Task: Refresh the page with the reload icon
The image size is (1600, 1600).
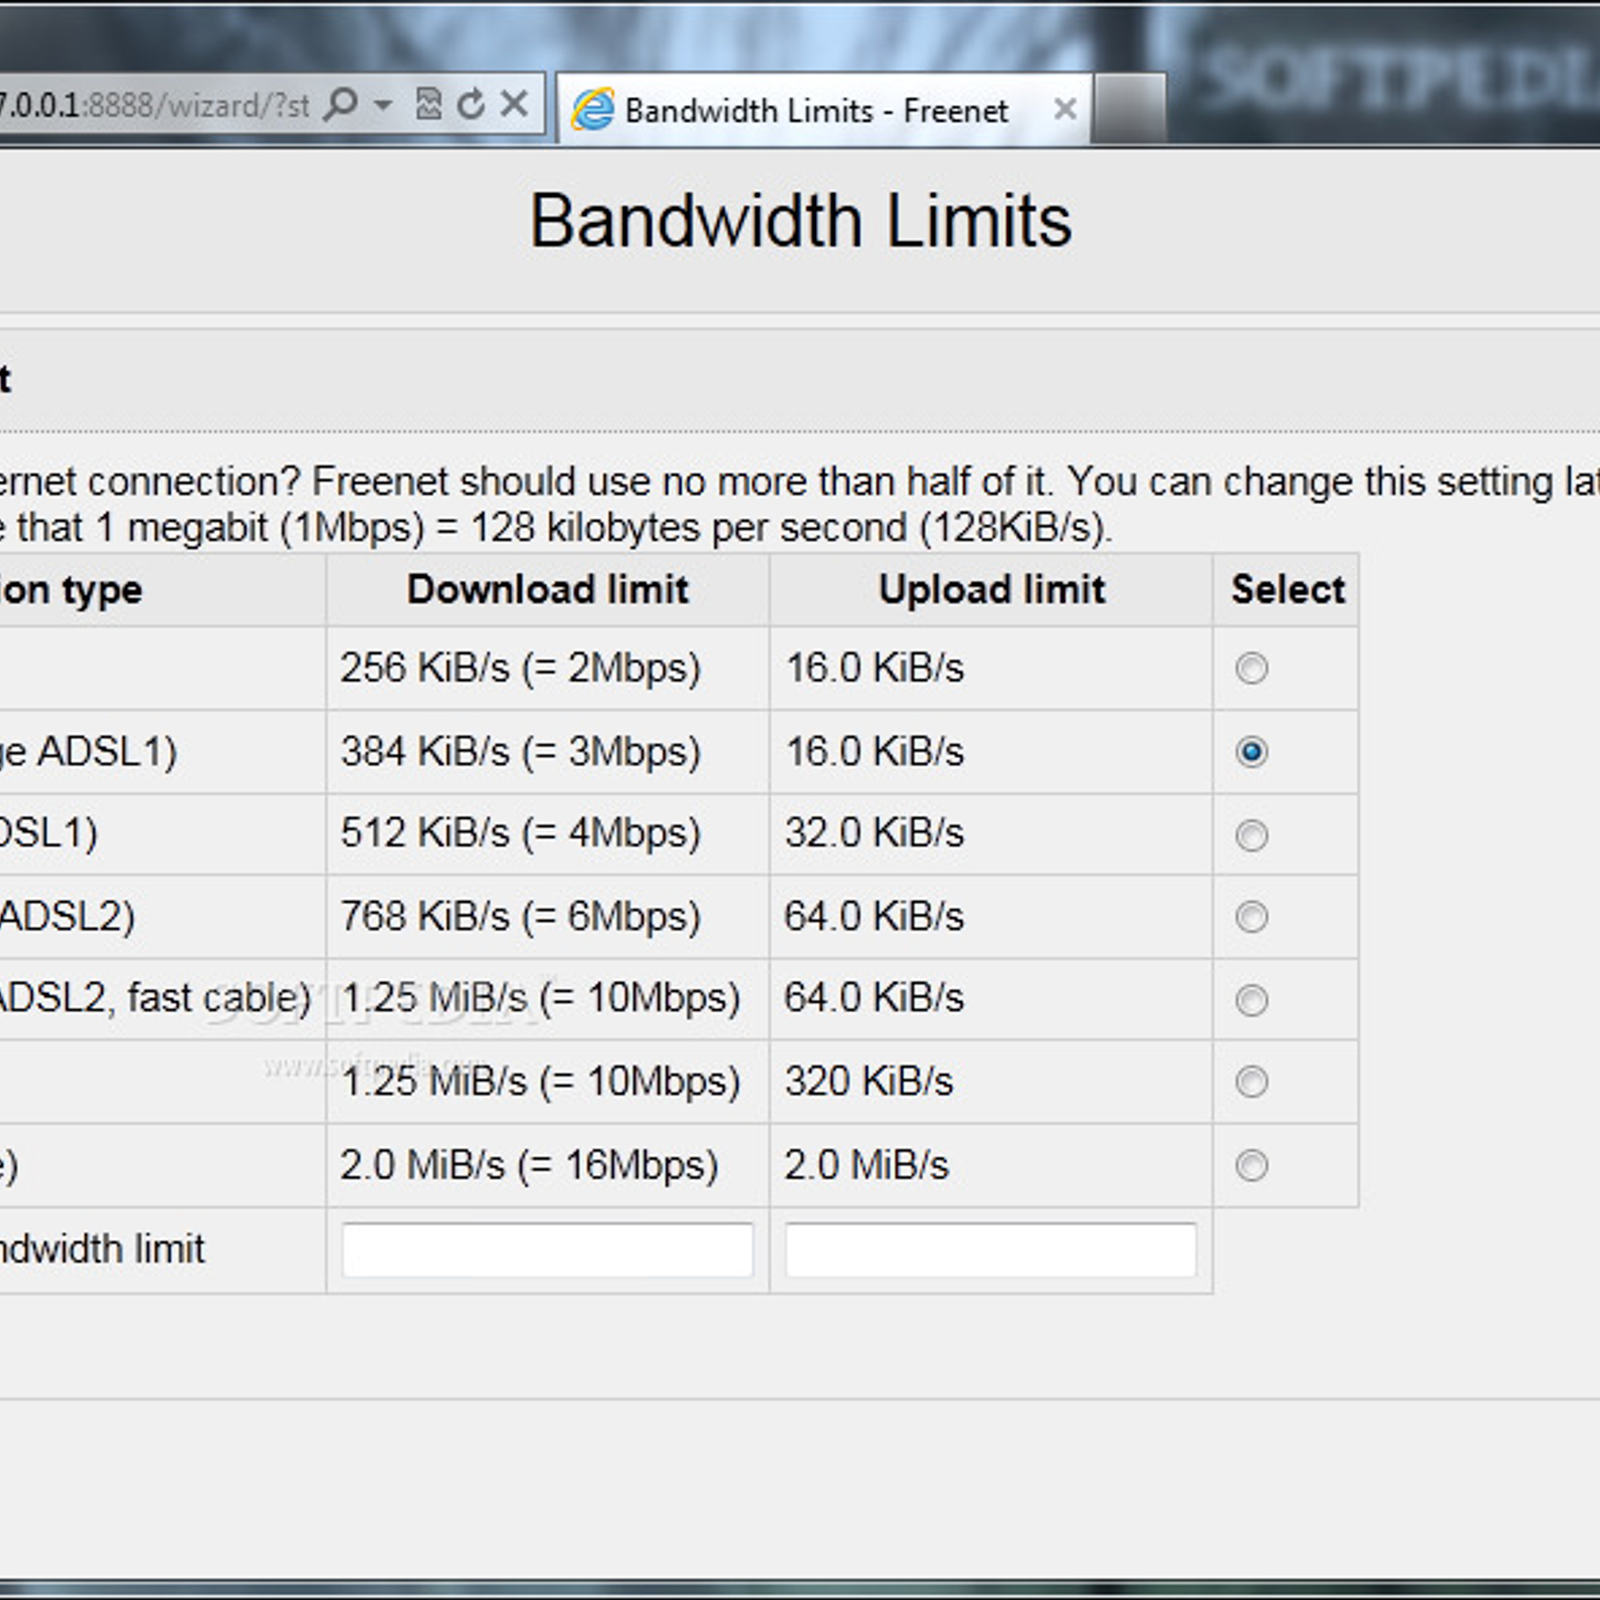Action: coord(471,103)
